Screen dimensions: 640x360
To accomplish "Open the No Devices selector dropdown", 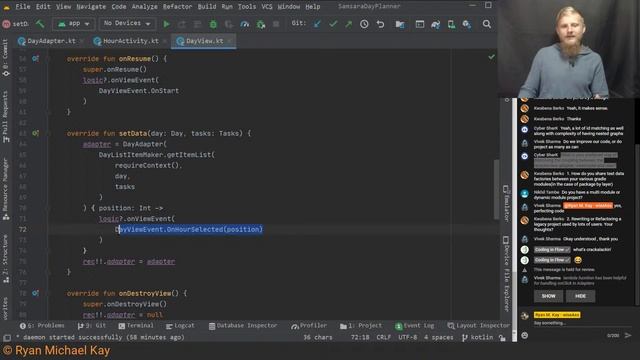I will point(127,24).
